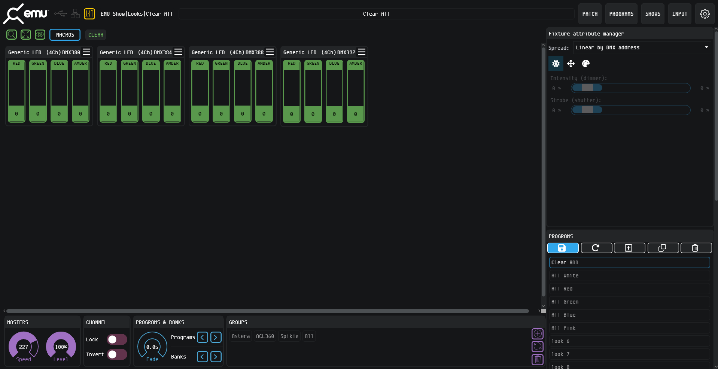This screenshot has width=718, height=369.
Task: Go to next program arrow
Action: pos(216,337)
